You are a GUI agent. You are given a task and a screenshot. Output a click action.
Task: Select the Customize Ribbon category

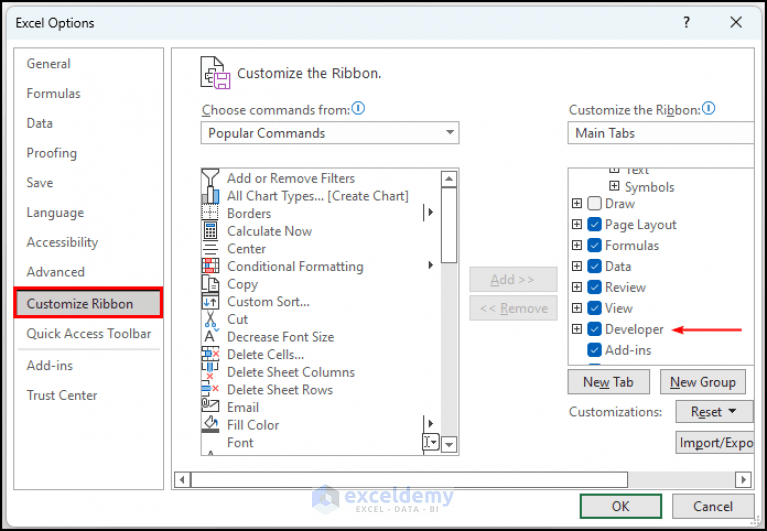pos(88,303)
